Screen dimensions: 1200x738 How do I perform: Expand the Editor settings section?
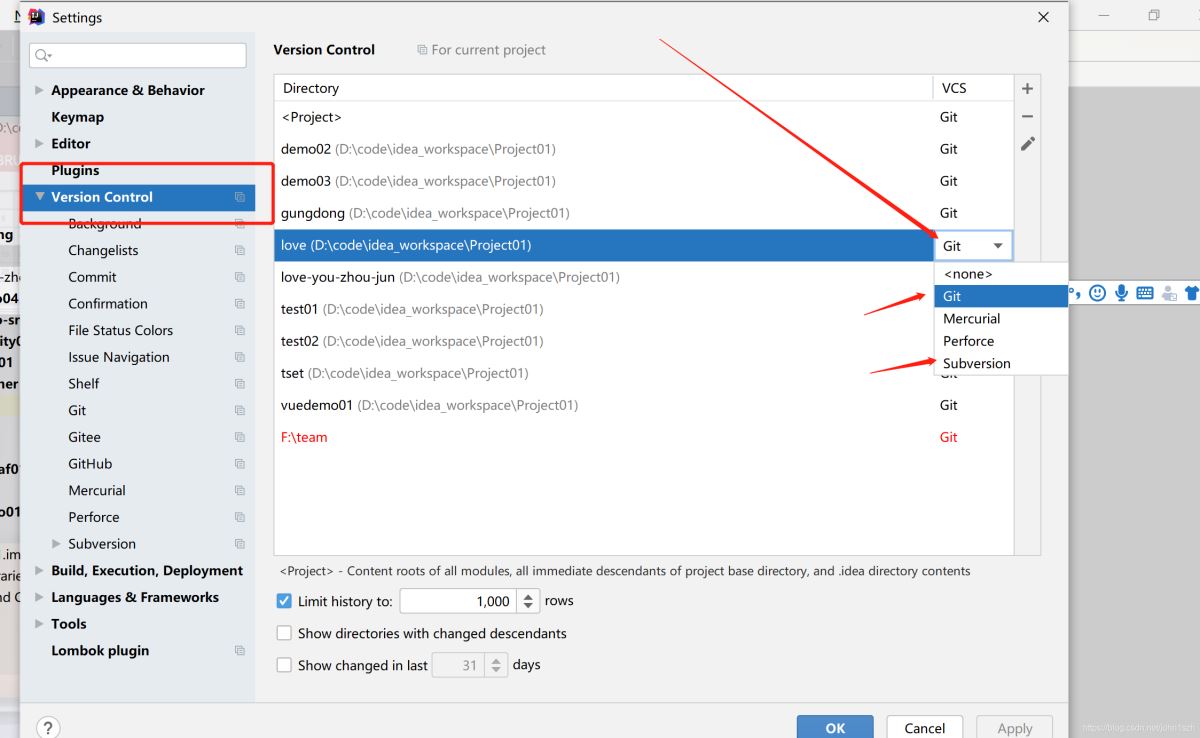pyautogui.click(x=39, y=144)
